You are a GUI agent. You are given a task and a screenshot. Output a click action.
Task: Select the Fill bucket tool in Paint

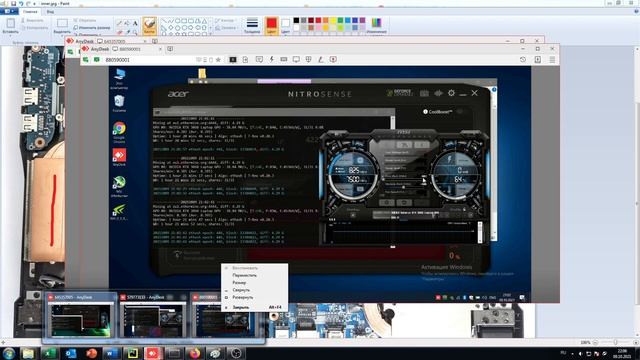coord(127,23)
